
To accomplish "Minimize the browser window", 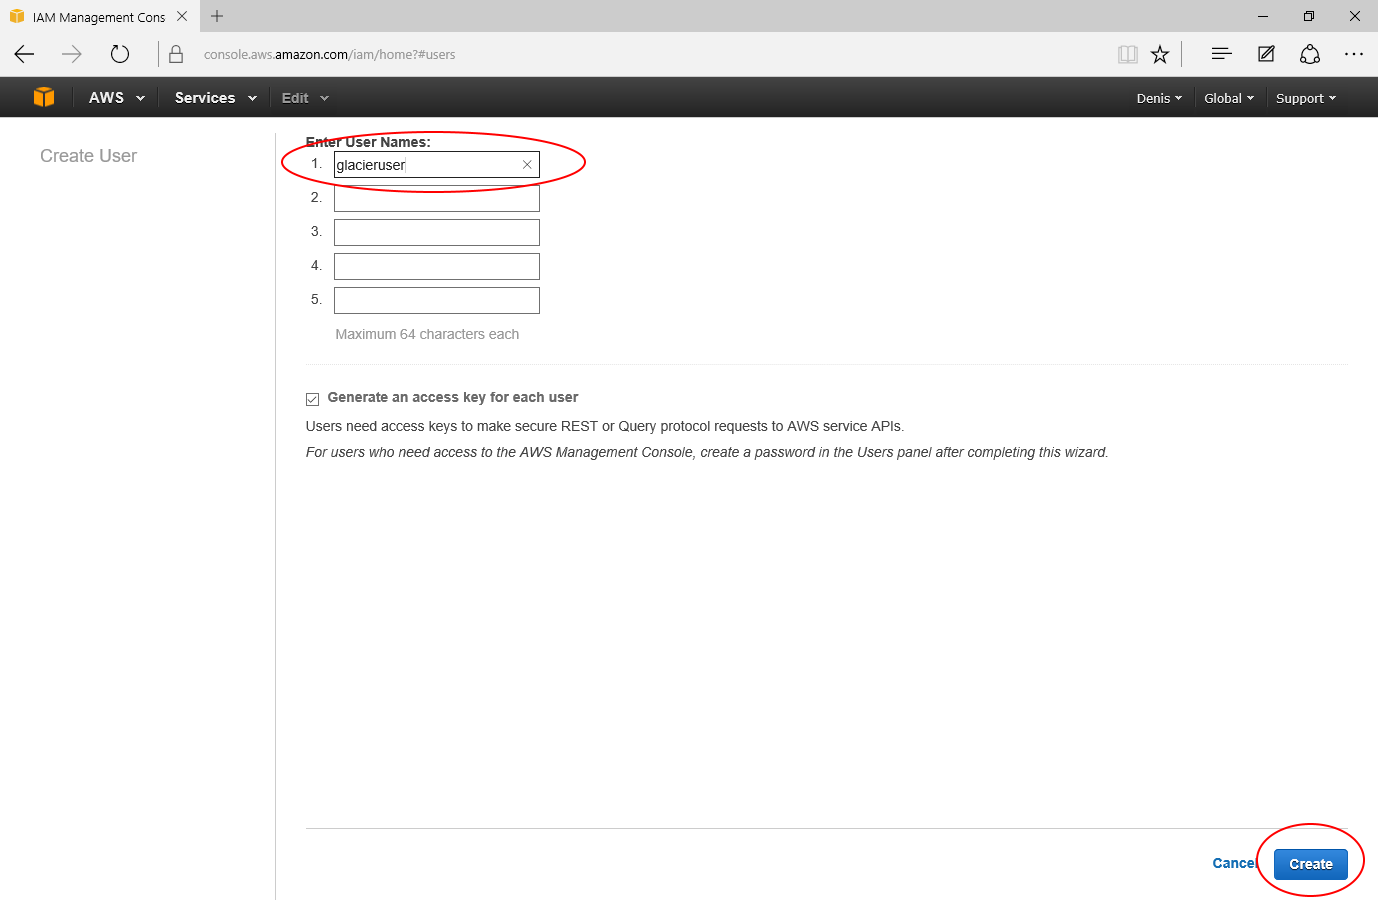I will pos(1263,16).
